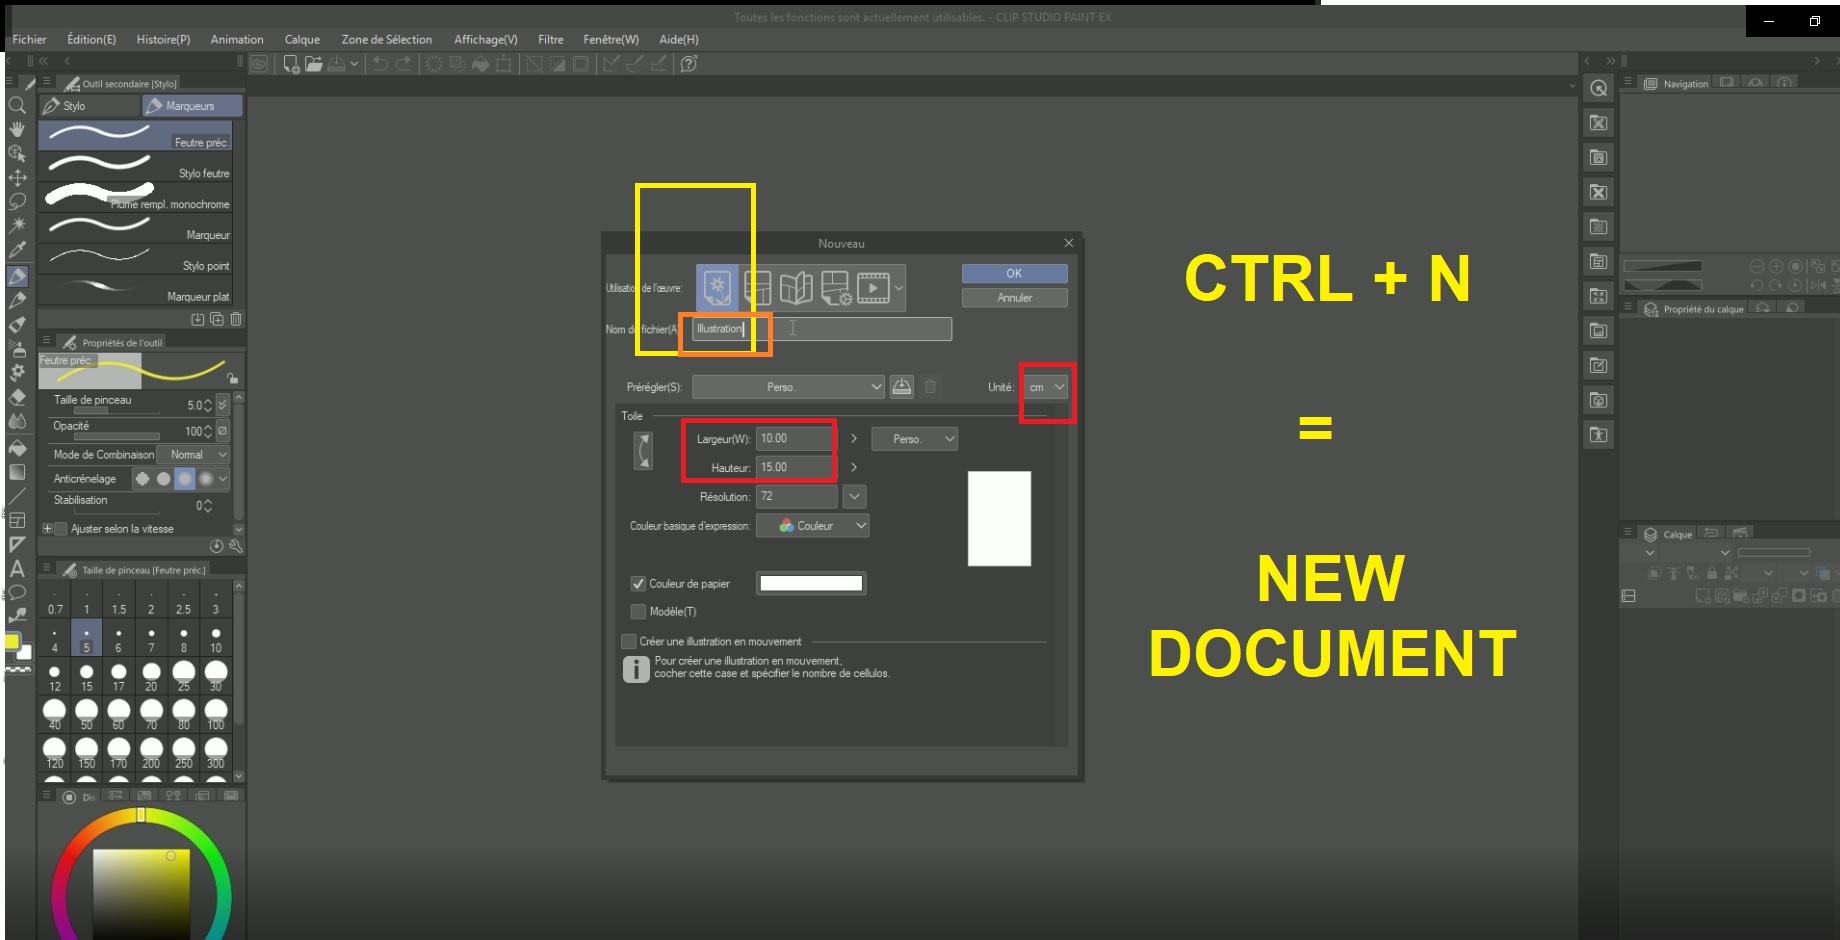
Task: Select the Gradient tool
Action: pyautogui.click(x=17, y=472)
